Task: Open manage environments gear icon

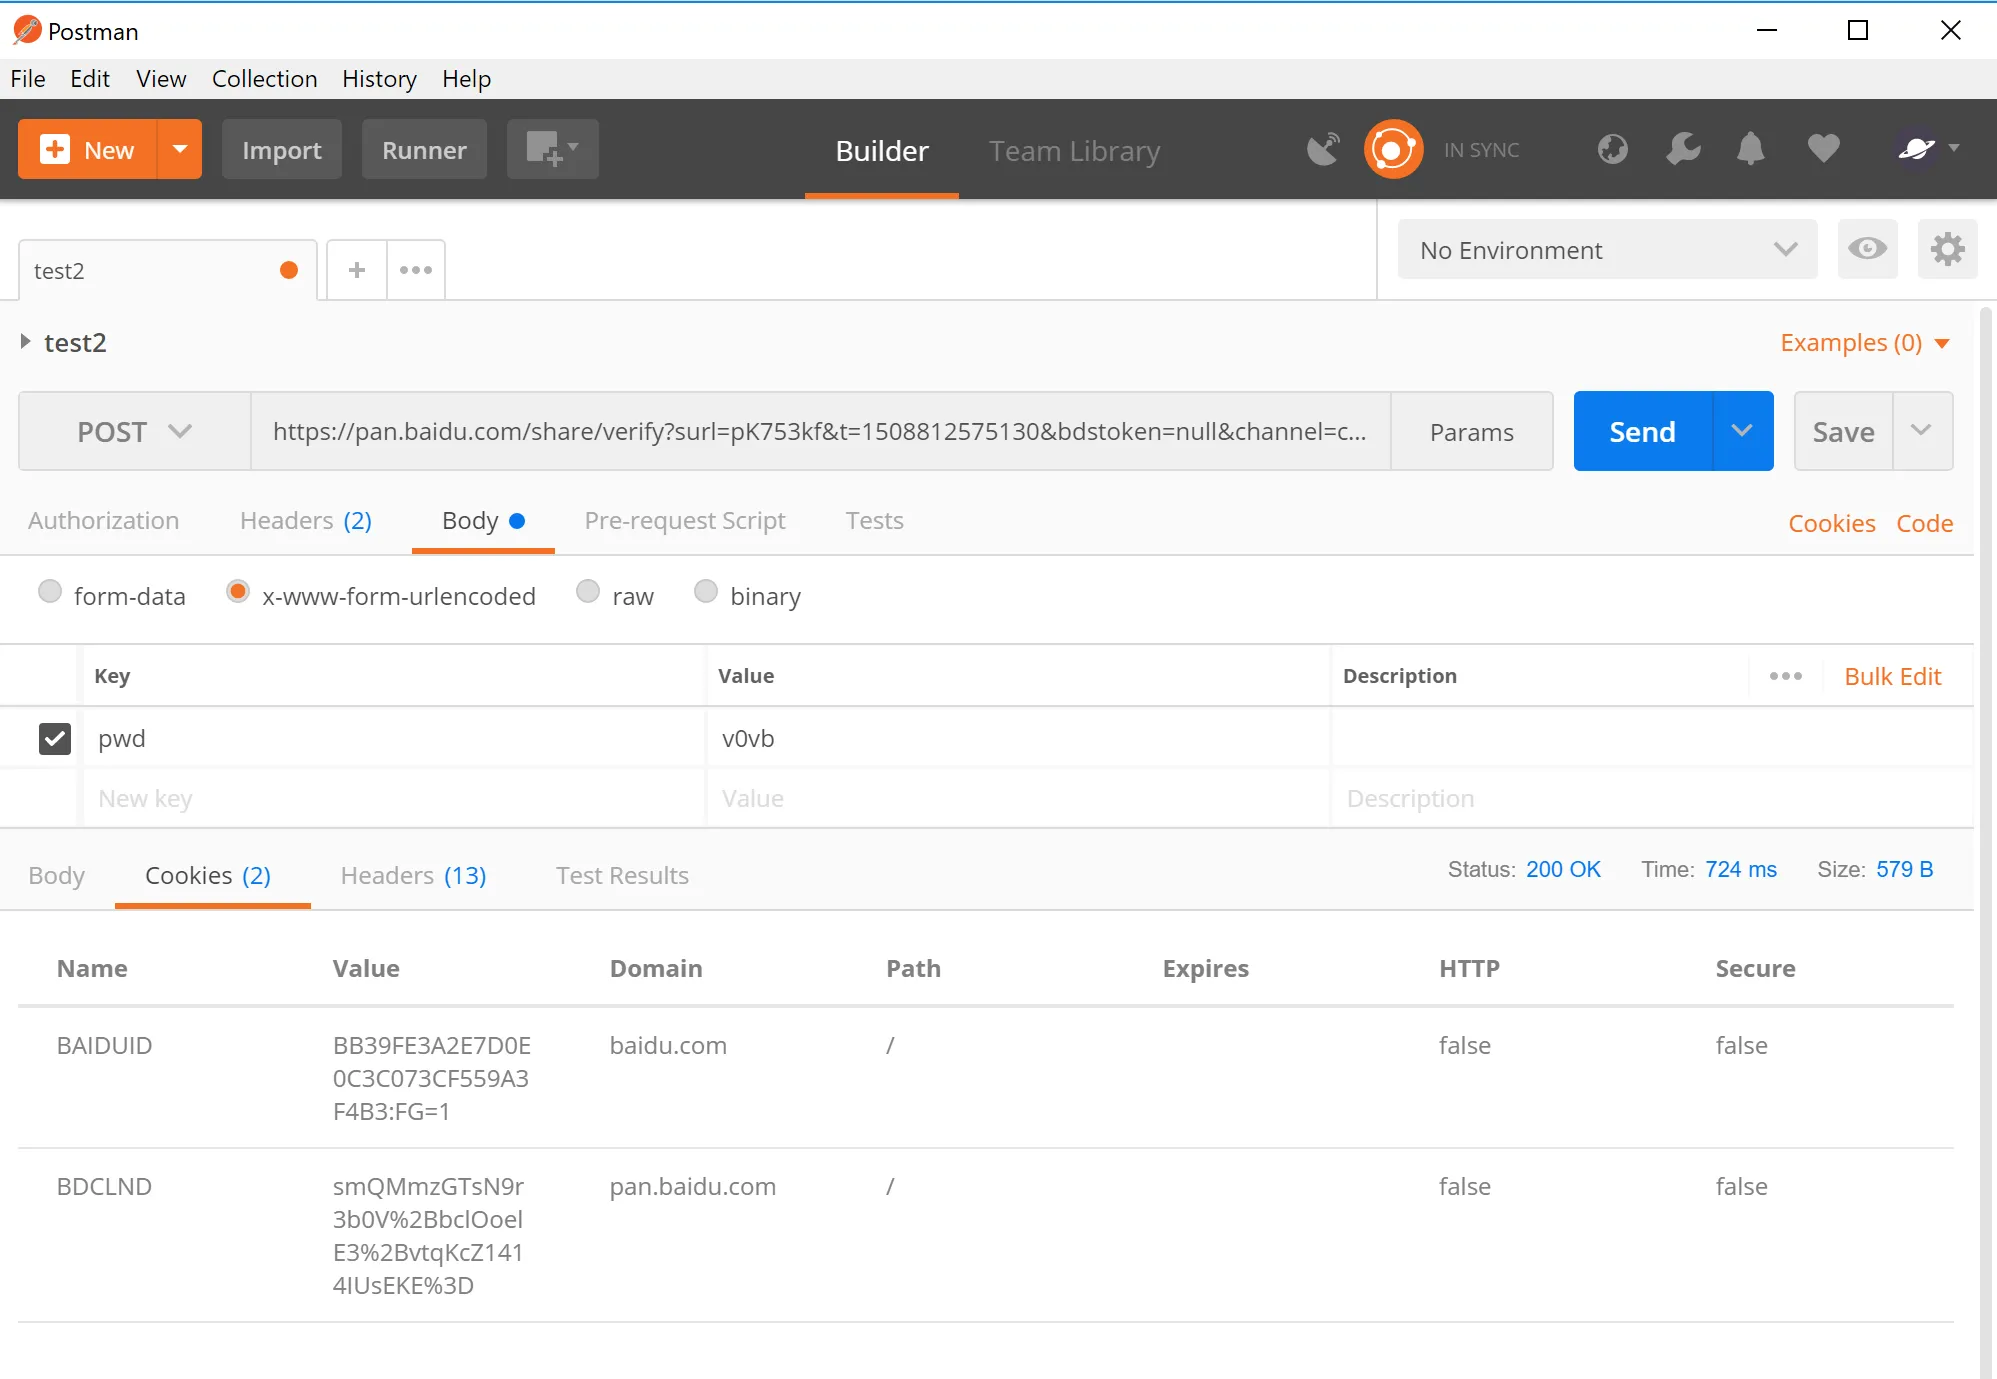Action: tap(1947, 249)
